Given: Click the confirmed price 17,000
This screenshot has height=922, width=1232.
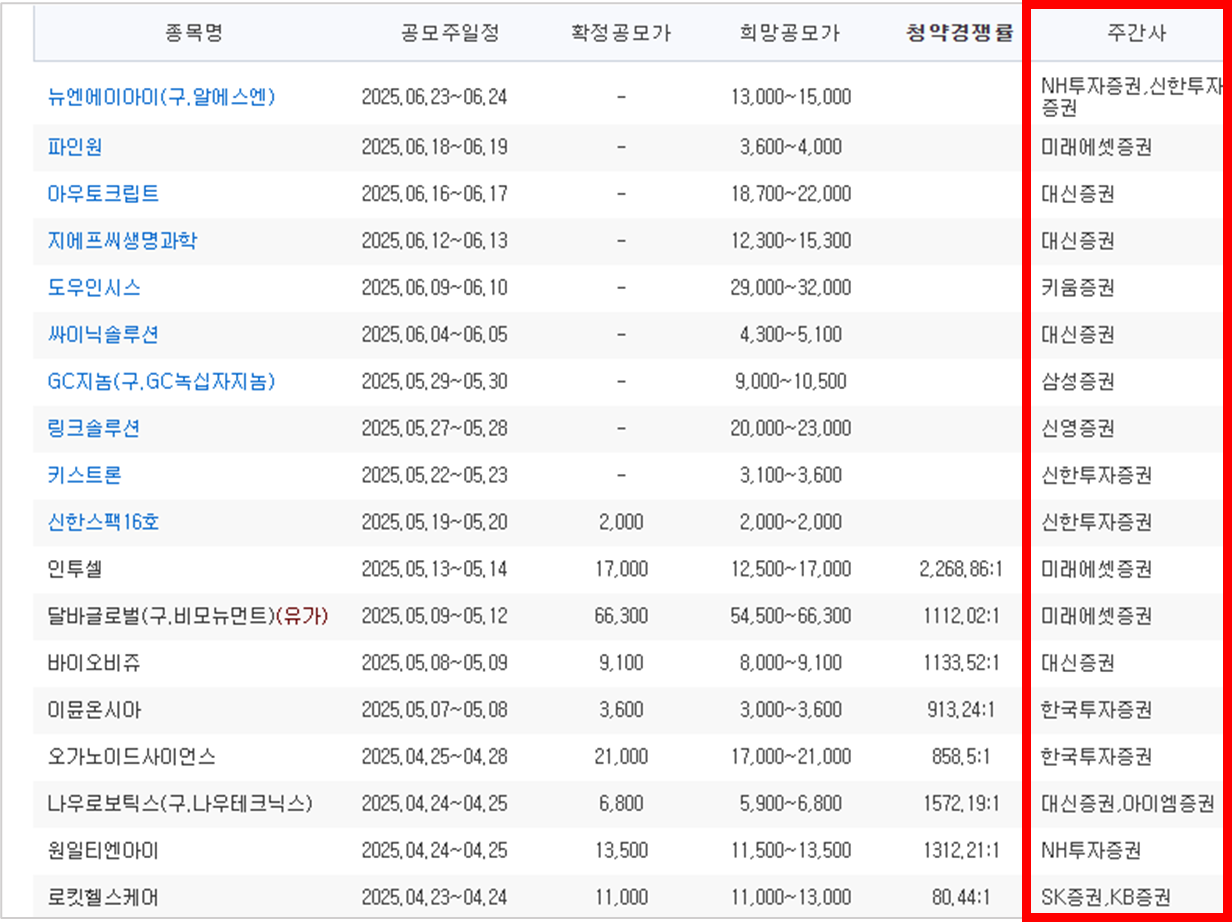Looking at the screenshot, I should [x=621, y=569].
